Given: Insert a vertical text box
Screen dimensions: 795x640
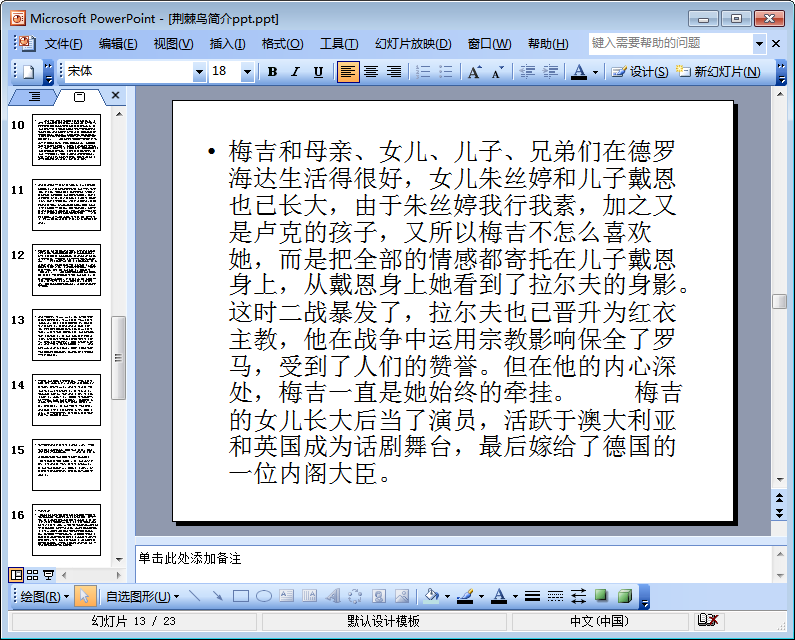Looking at the screenshot, I should click(x=309, y=596).
